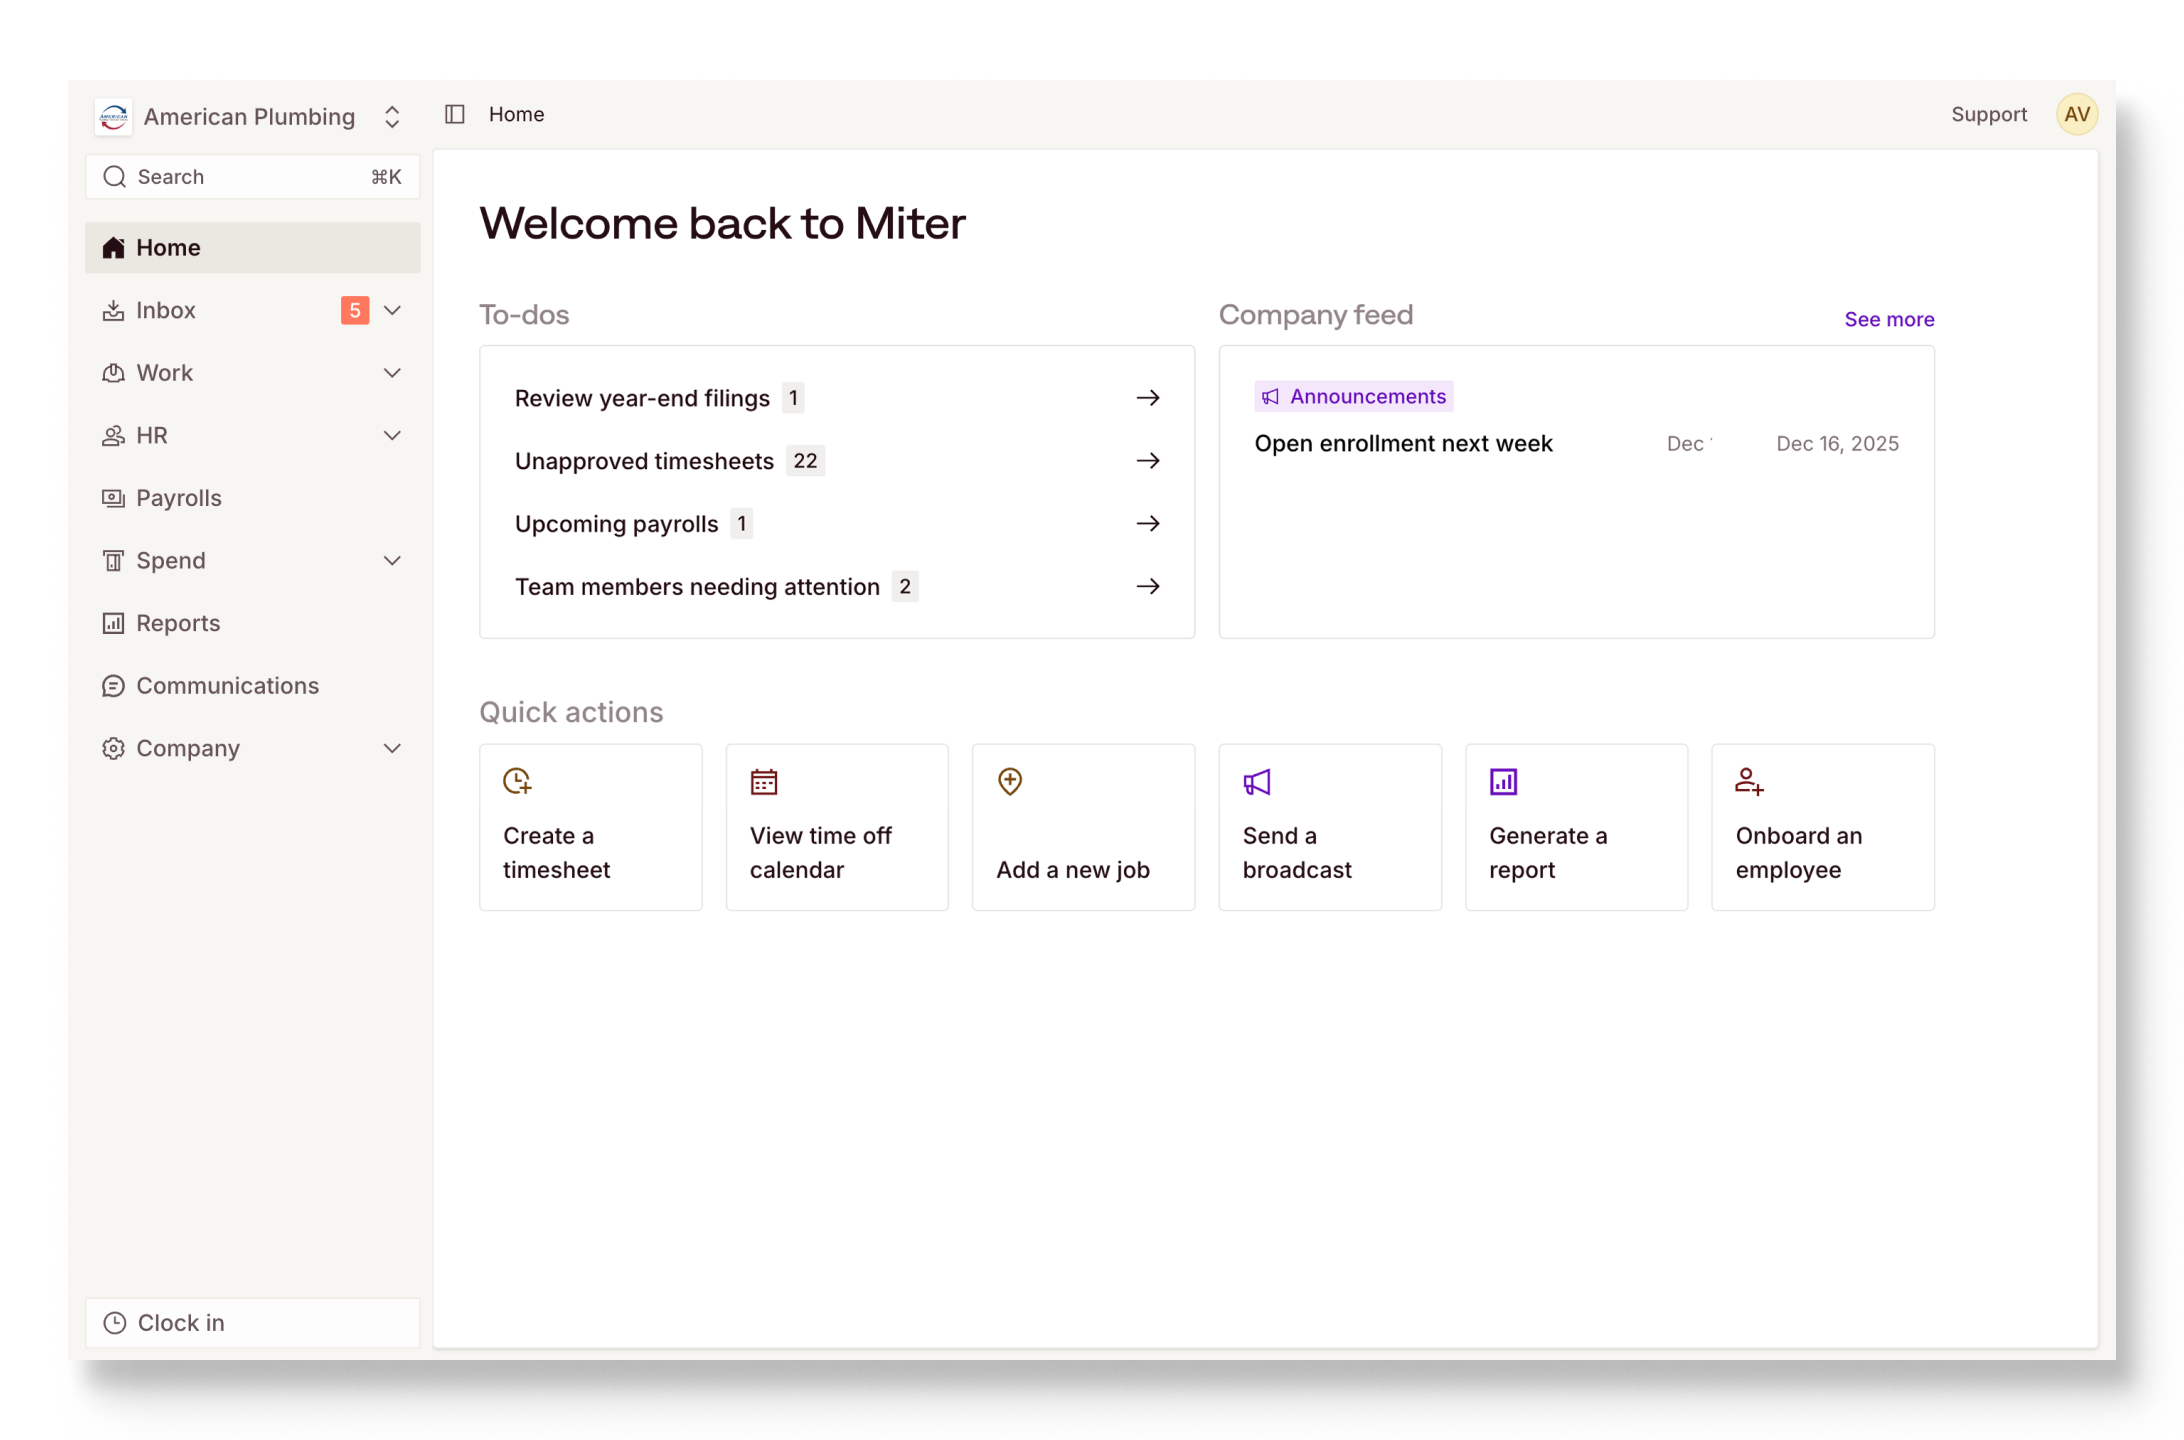This screenshot has width=2184, height=1440.
Task: Click the Onboard an employee person-plus icon
Action: click(x=1750, y=781)
